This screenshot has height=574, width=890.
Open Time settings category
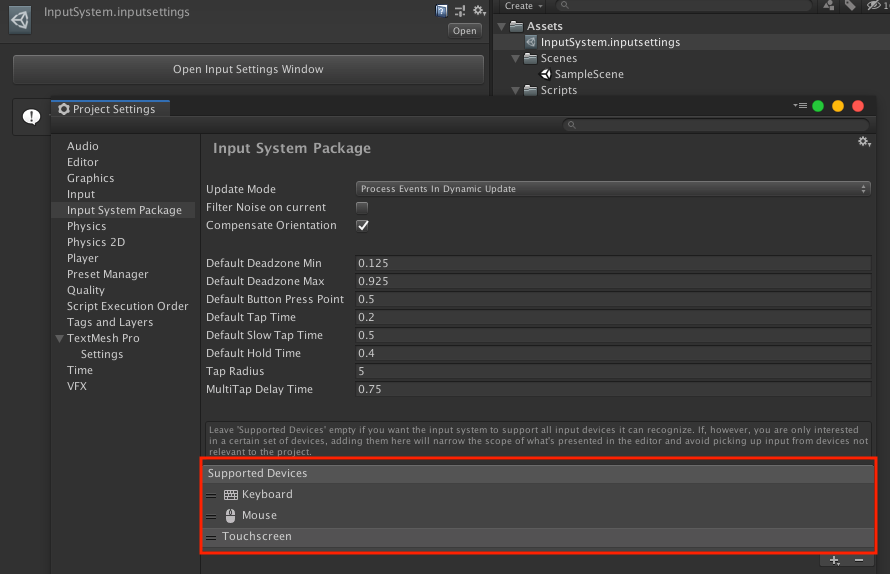tap(80, 370)
